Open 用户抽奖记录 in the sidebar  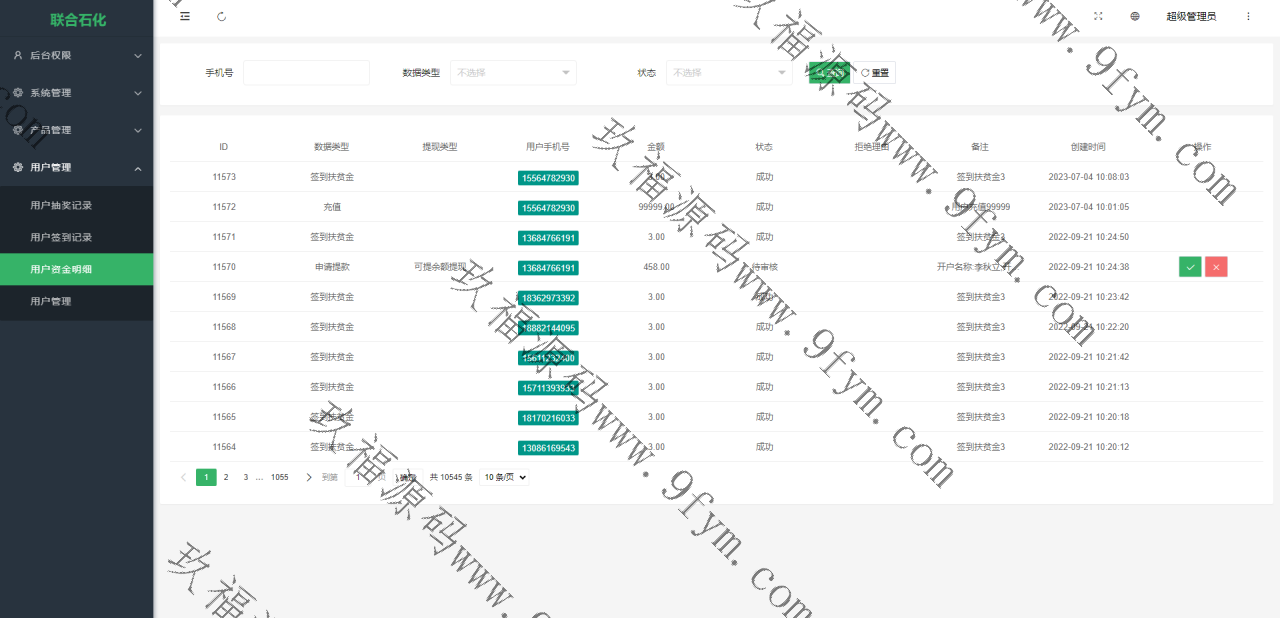[61, 205]
